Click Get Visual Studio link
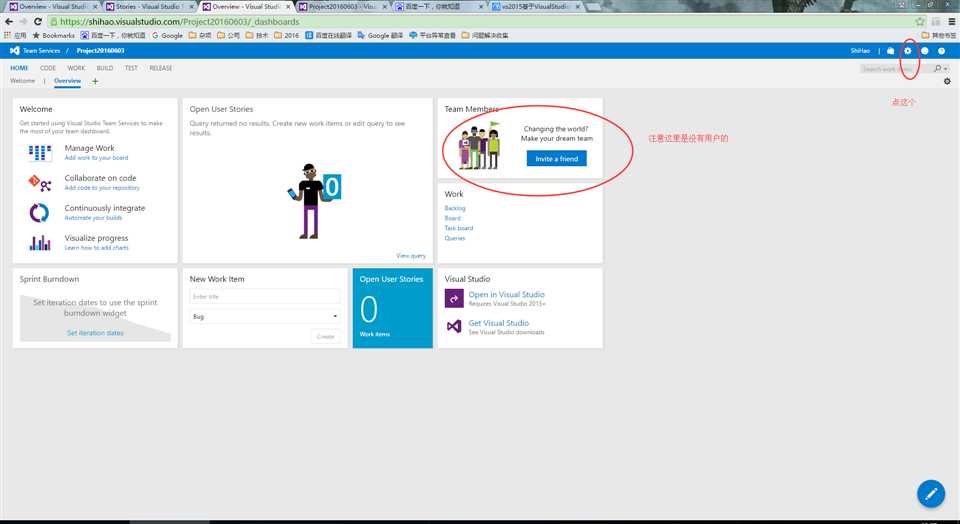 (x=498, y=323)
